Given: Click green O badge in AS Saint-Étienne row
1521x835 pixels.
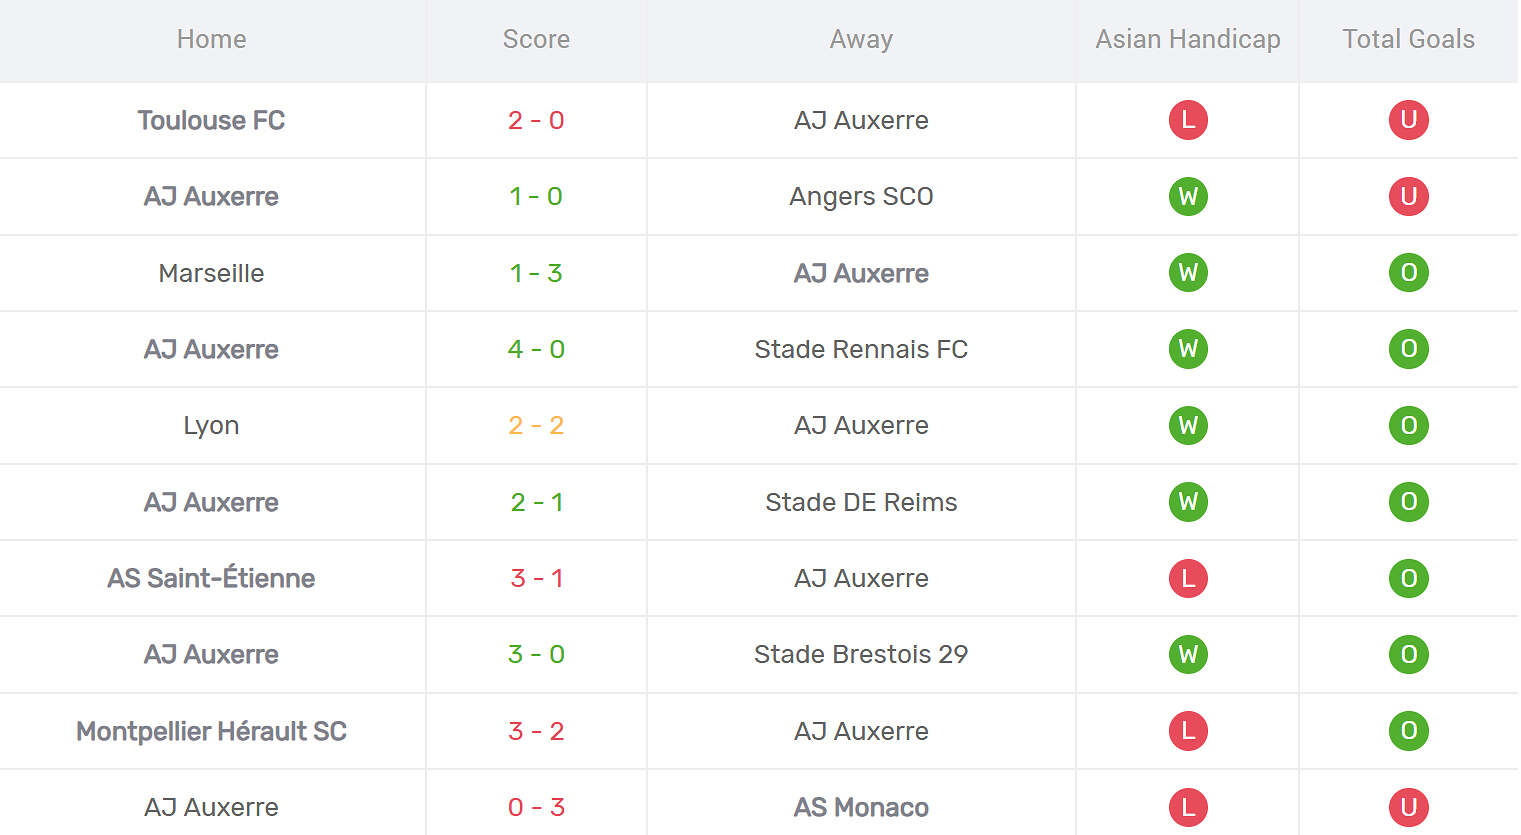Looking at the screenshot, I should coord(1408,578).
